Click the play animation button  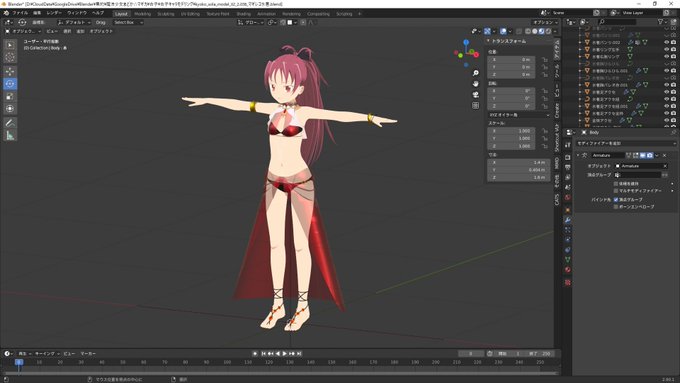(284, 354)
